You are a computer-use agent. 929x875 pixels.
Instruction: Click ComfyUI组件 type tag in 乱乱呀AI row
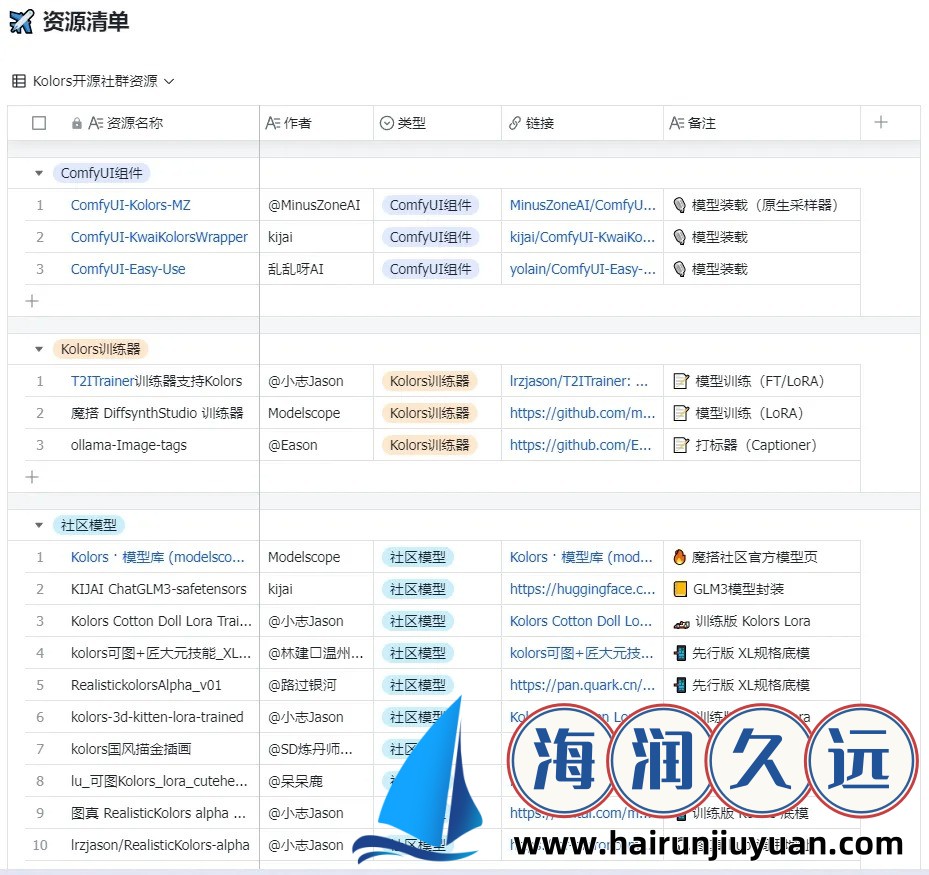tap(430, 269)
